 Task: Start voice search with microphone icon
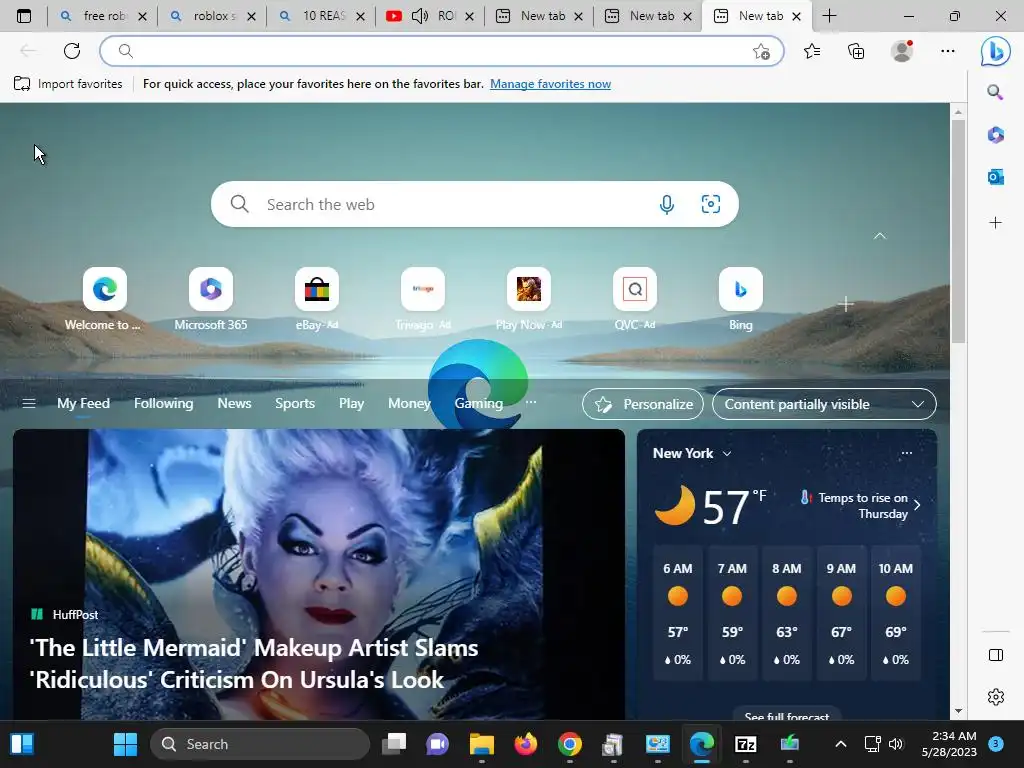pos(666,204)
